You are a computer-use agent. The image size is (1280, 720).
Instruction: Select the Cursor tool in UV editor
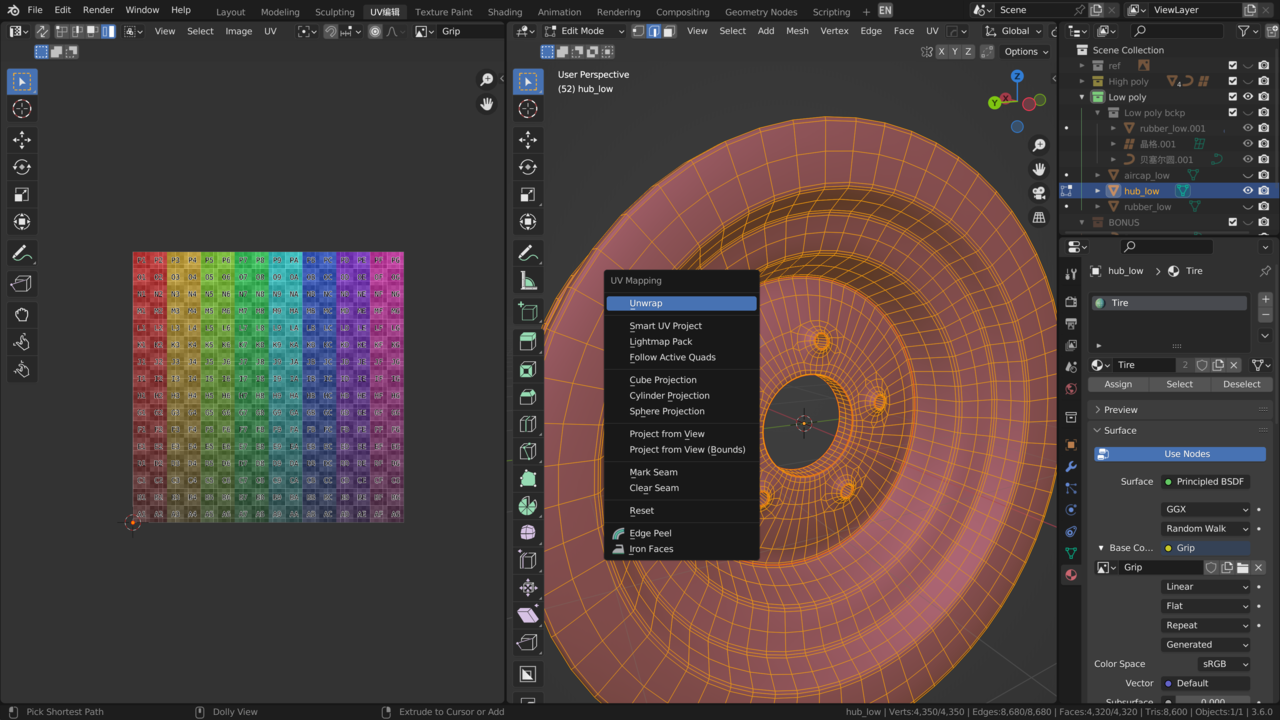[22, 109]
